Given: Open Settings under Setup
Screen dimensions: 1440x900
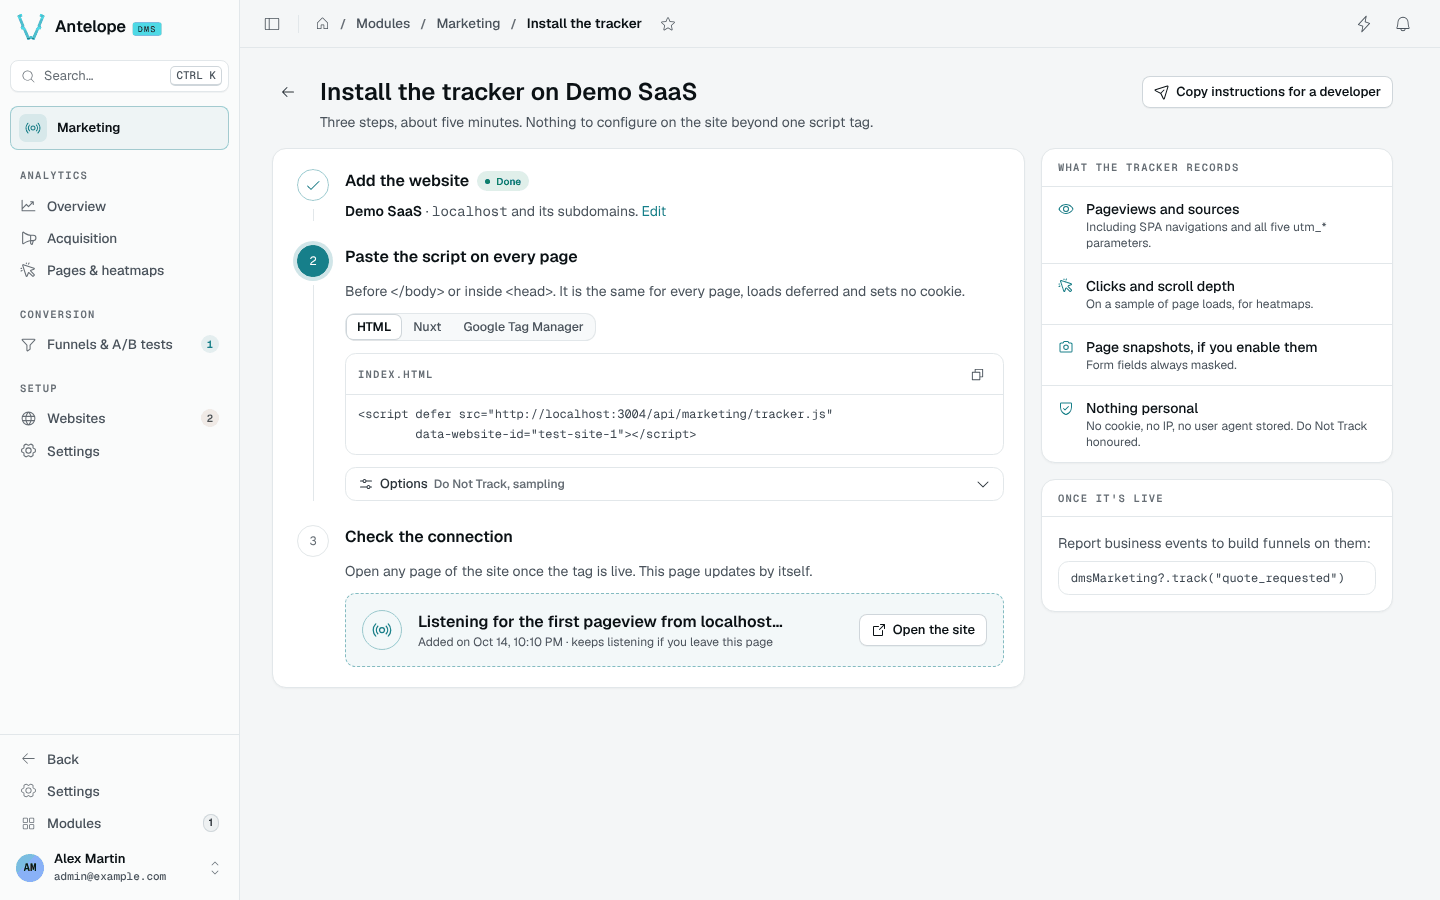Looking at the screenshot, I should (x=119, y=451).
